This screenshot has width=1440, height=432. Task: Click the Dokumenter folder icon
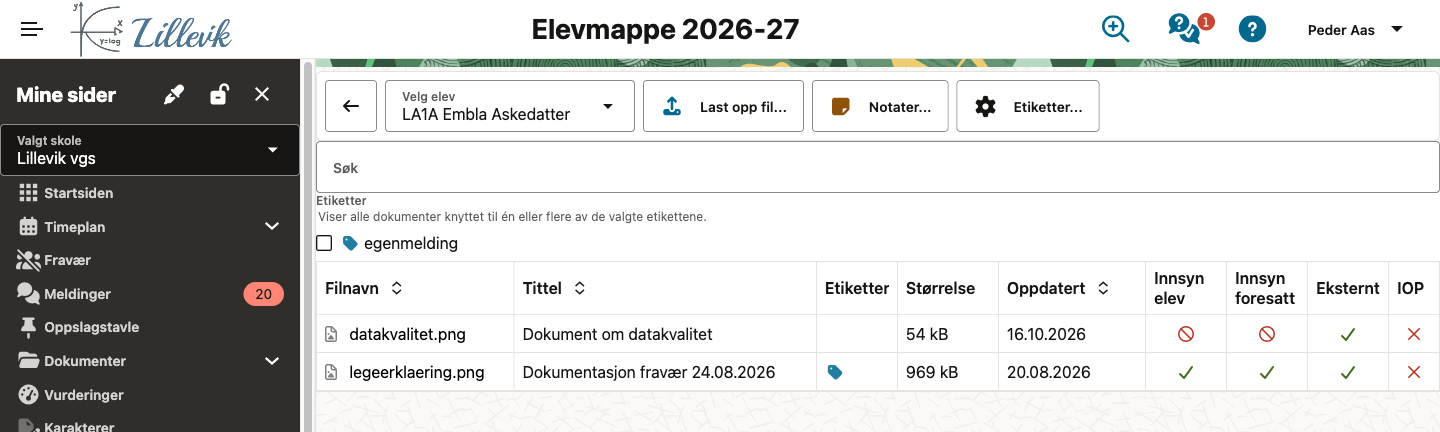[x=28, y=361]
